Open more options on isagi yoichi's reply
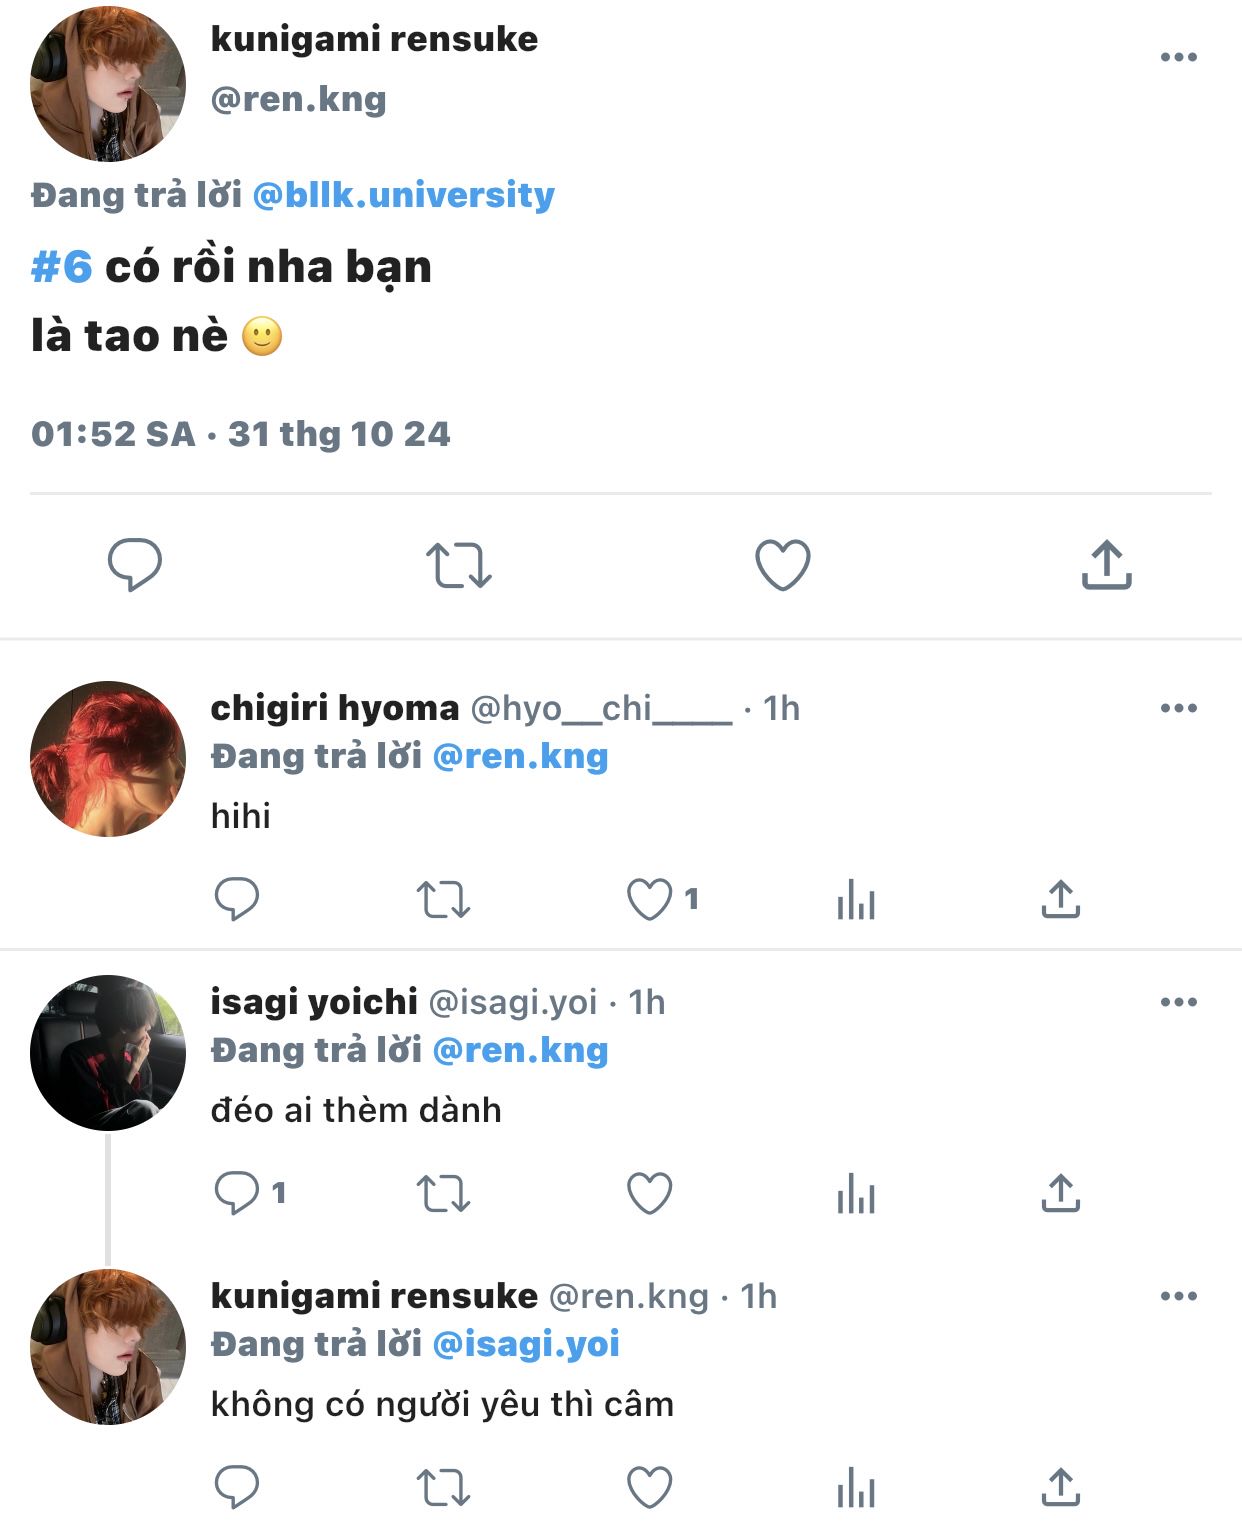 (1178, 1002)
